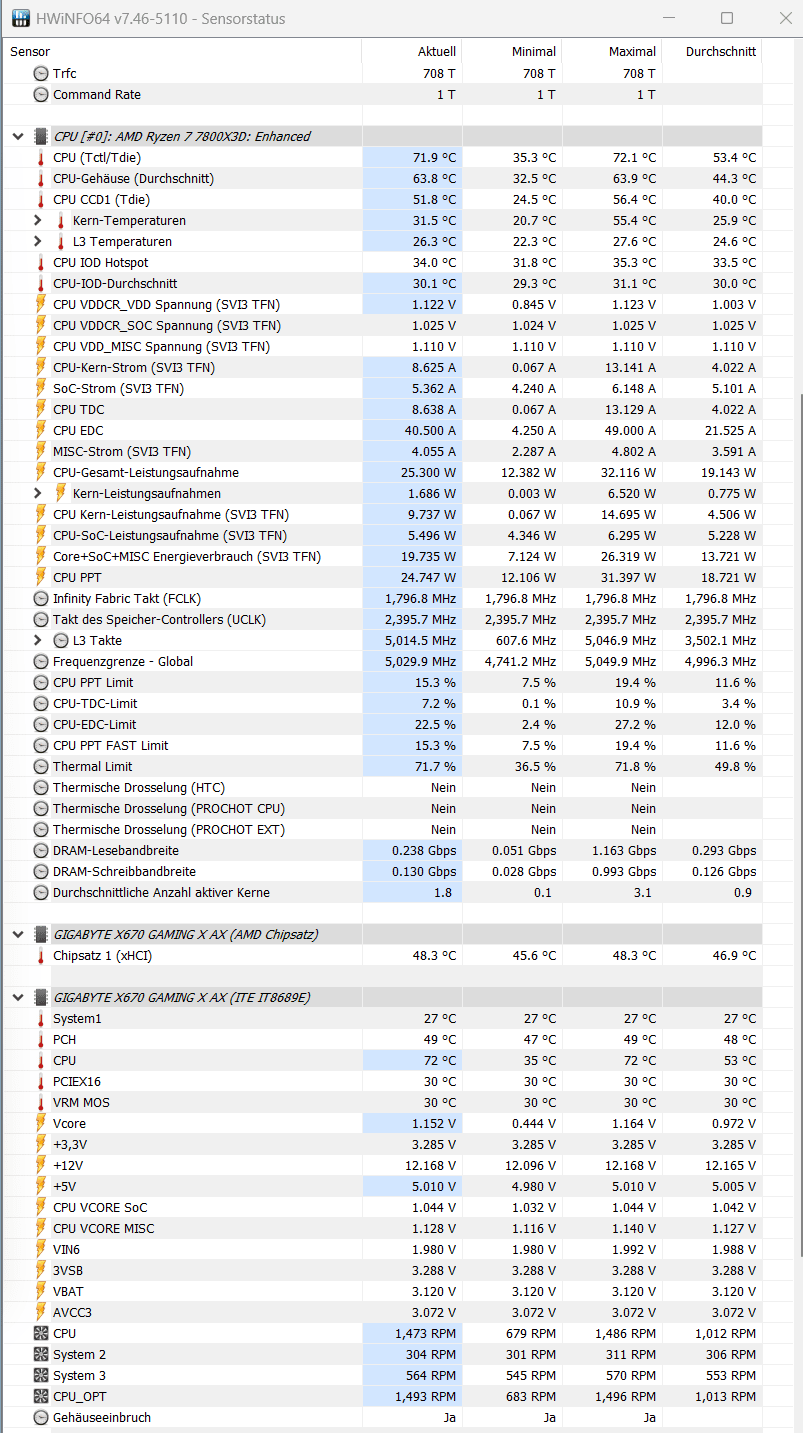
Task: Select the lightning icon beside CPU EDC
Action: (41, 430)
